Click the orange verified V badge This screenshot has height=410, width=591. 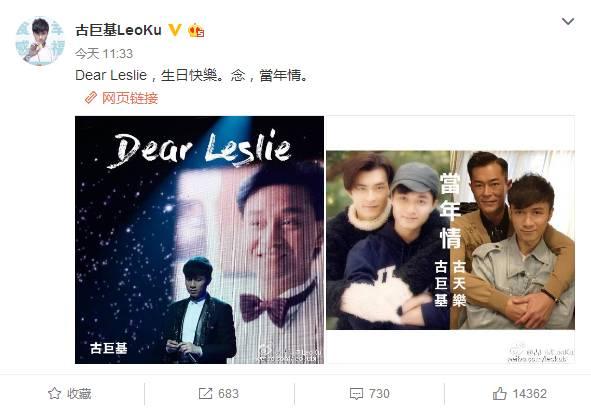pos(175,29)
